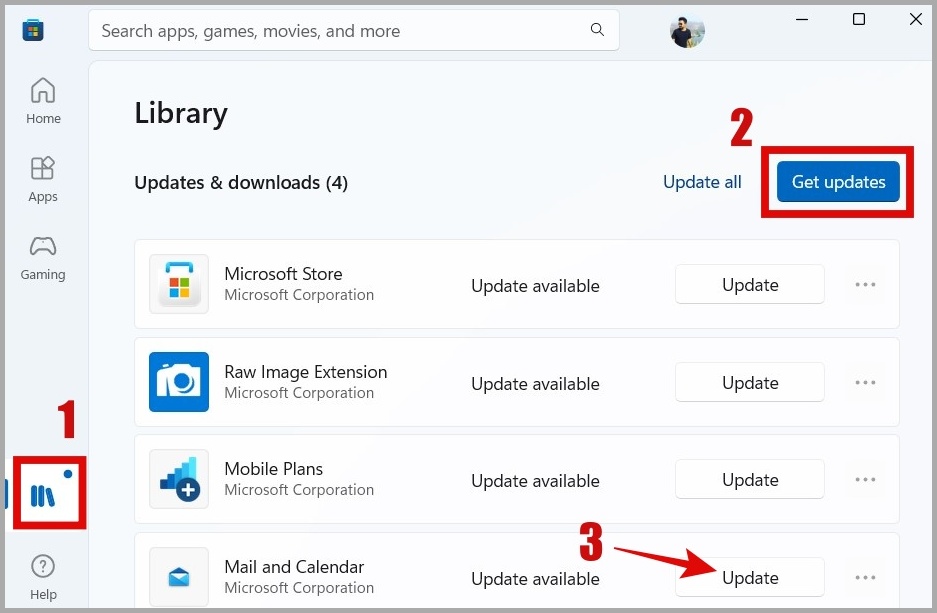Open more options for Microsoft Store
This screenshot has width=937, height=613.
point(865,285)
